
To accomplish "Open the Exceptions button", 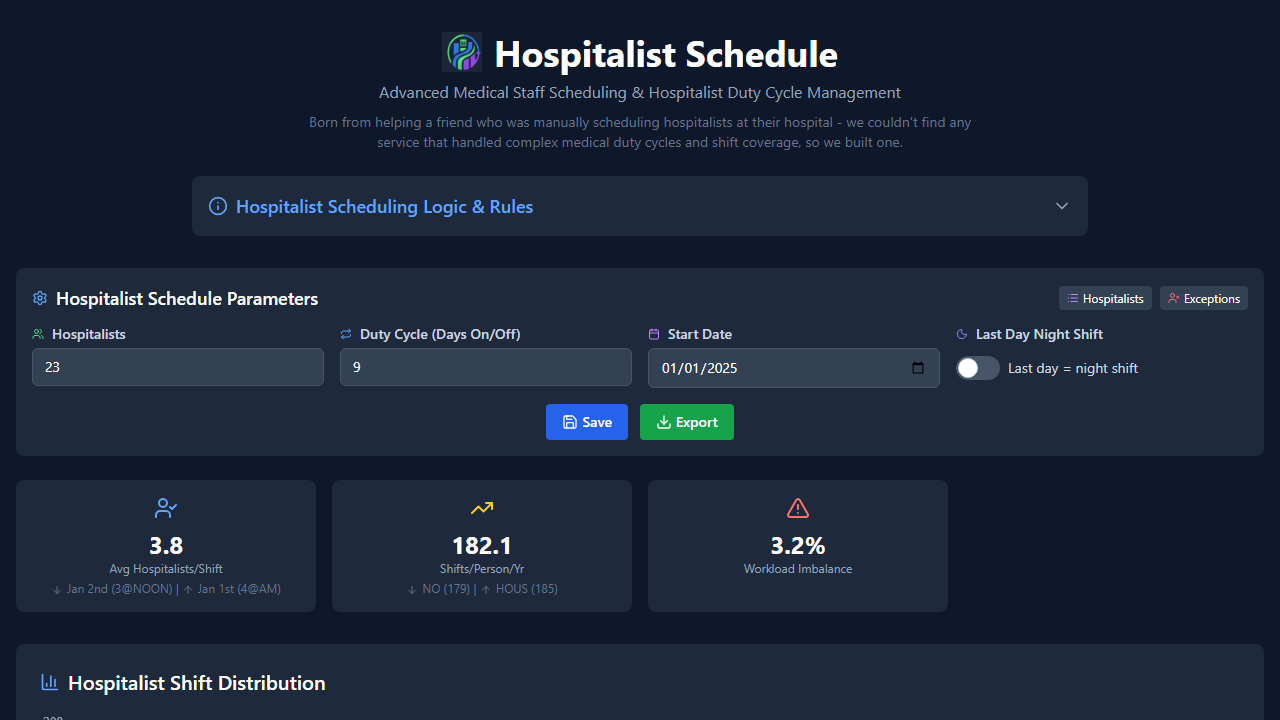I will pos(1203,298).
